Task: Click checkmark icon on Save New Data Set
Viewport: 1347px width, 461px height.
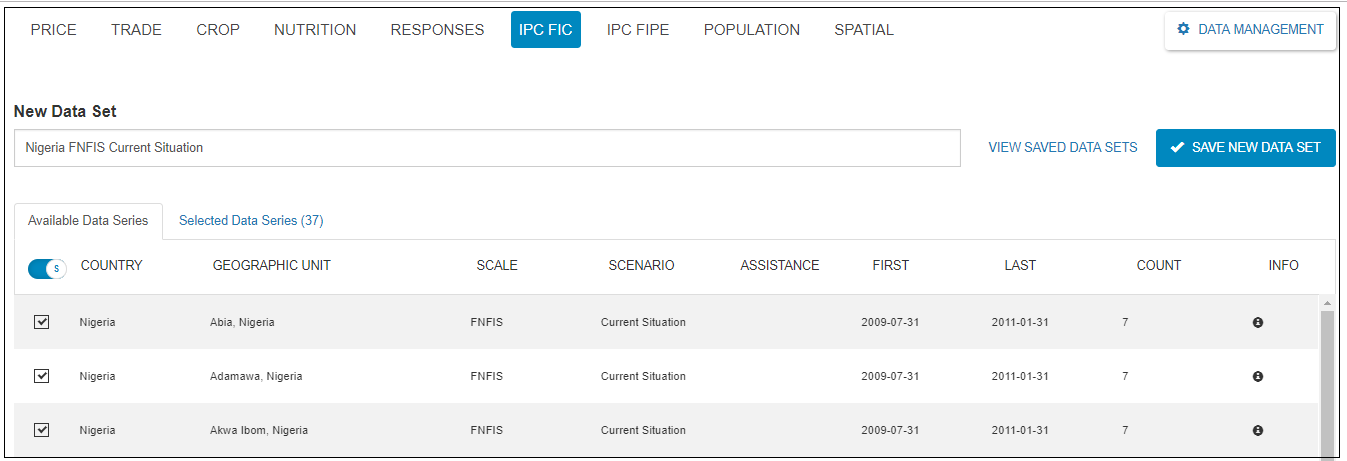Action: pos(1177,147)
